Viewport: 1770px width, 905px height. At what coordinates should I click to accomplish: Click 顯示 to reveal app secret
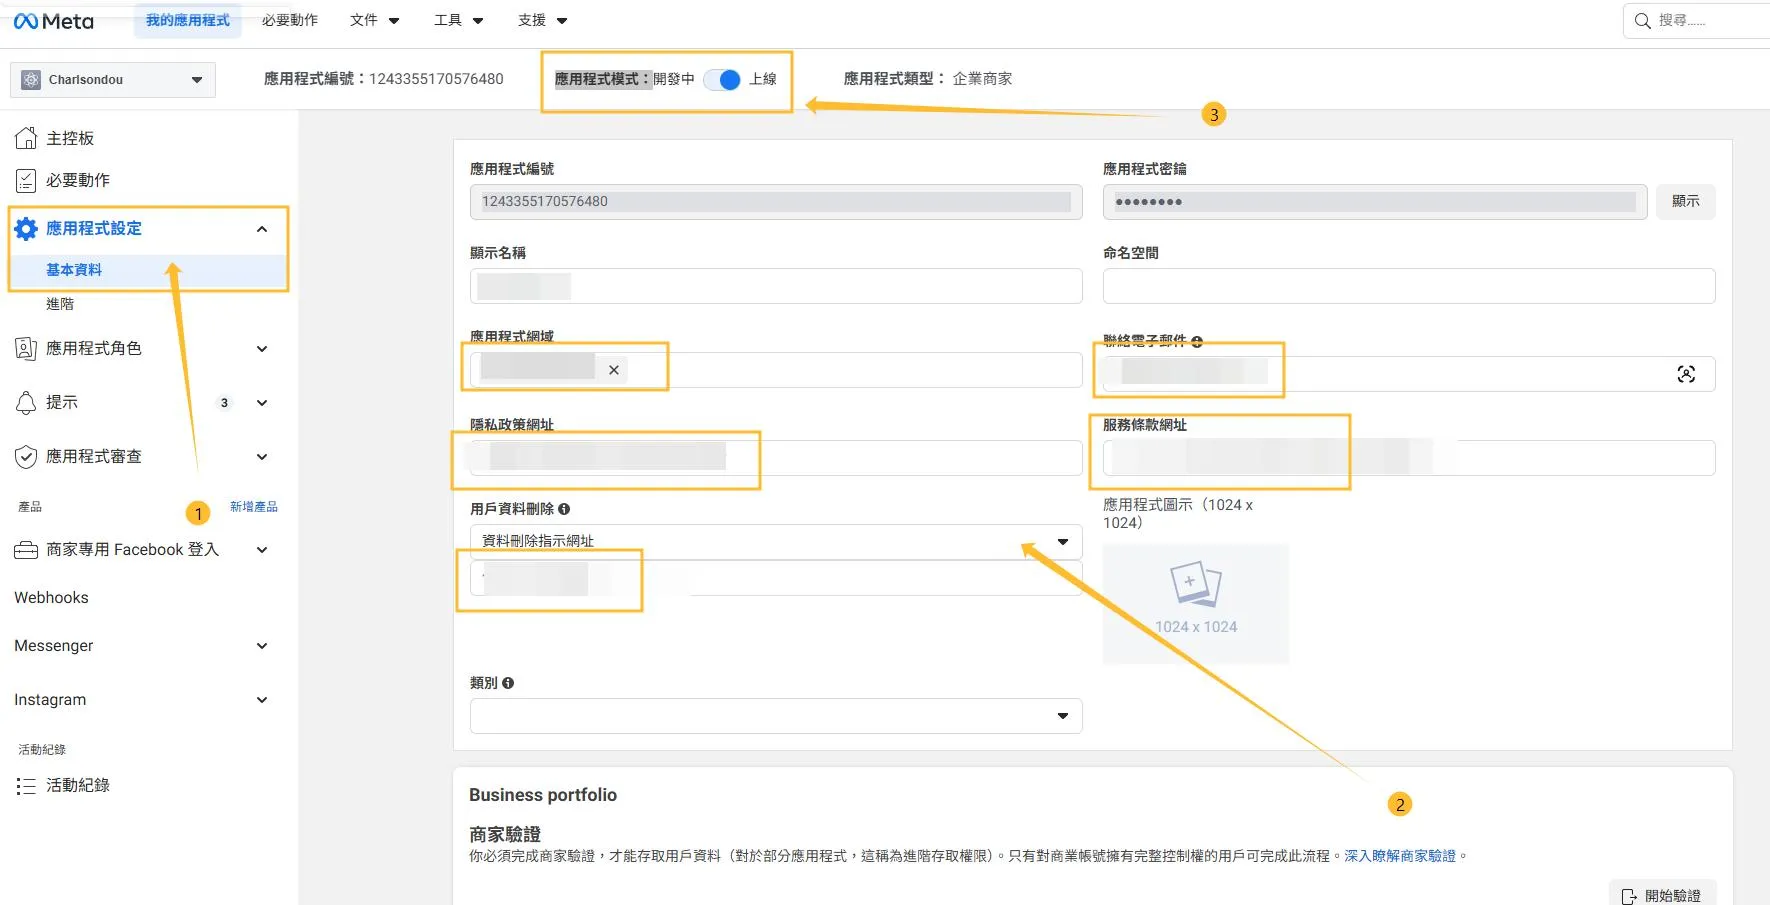[x=1685, y=201]
